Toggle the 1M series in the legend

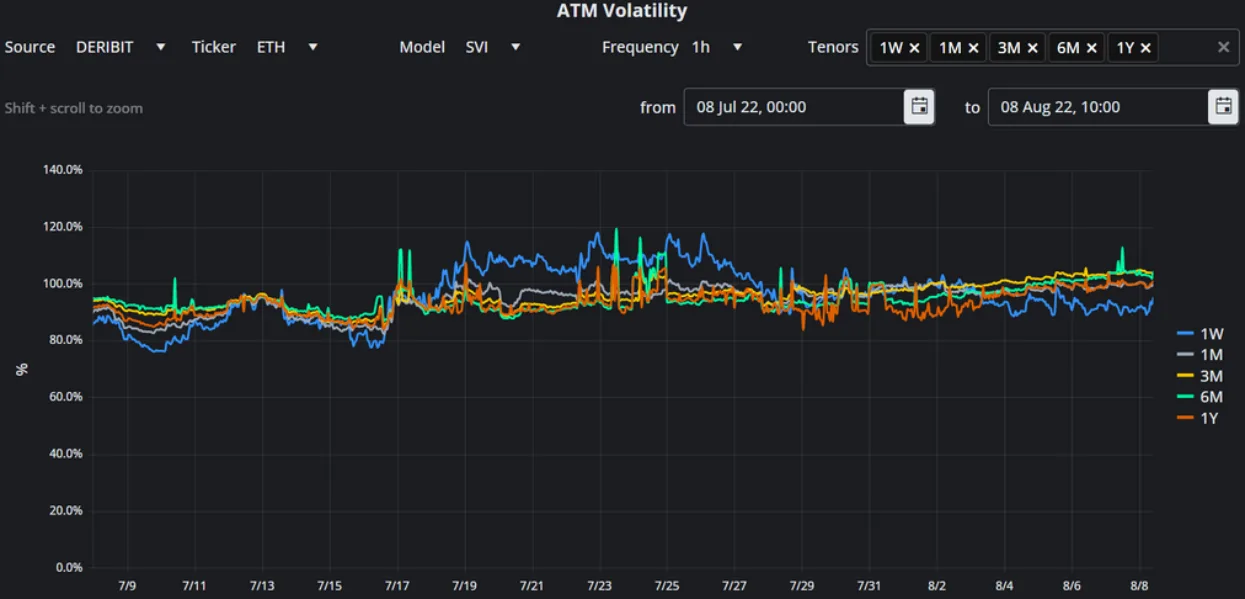[x=1200, y=355]
